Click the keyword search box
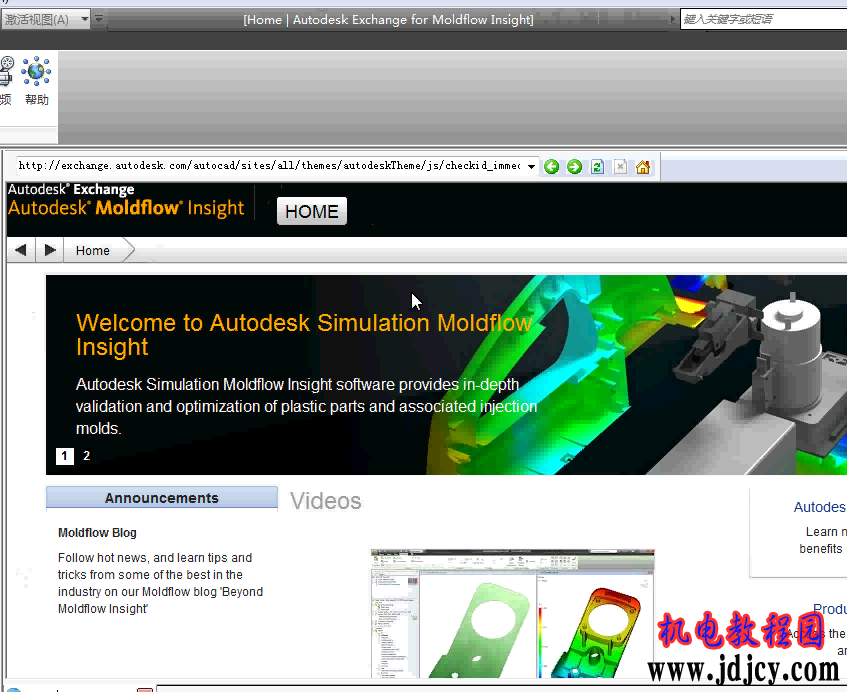The height and width of the screenshot is (692, 847). pyautogui.click(x=763, y=19)
